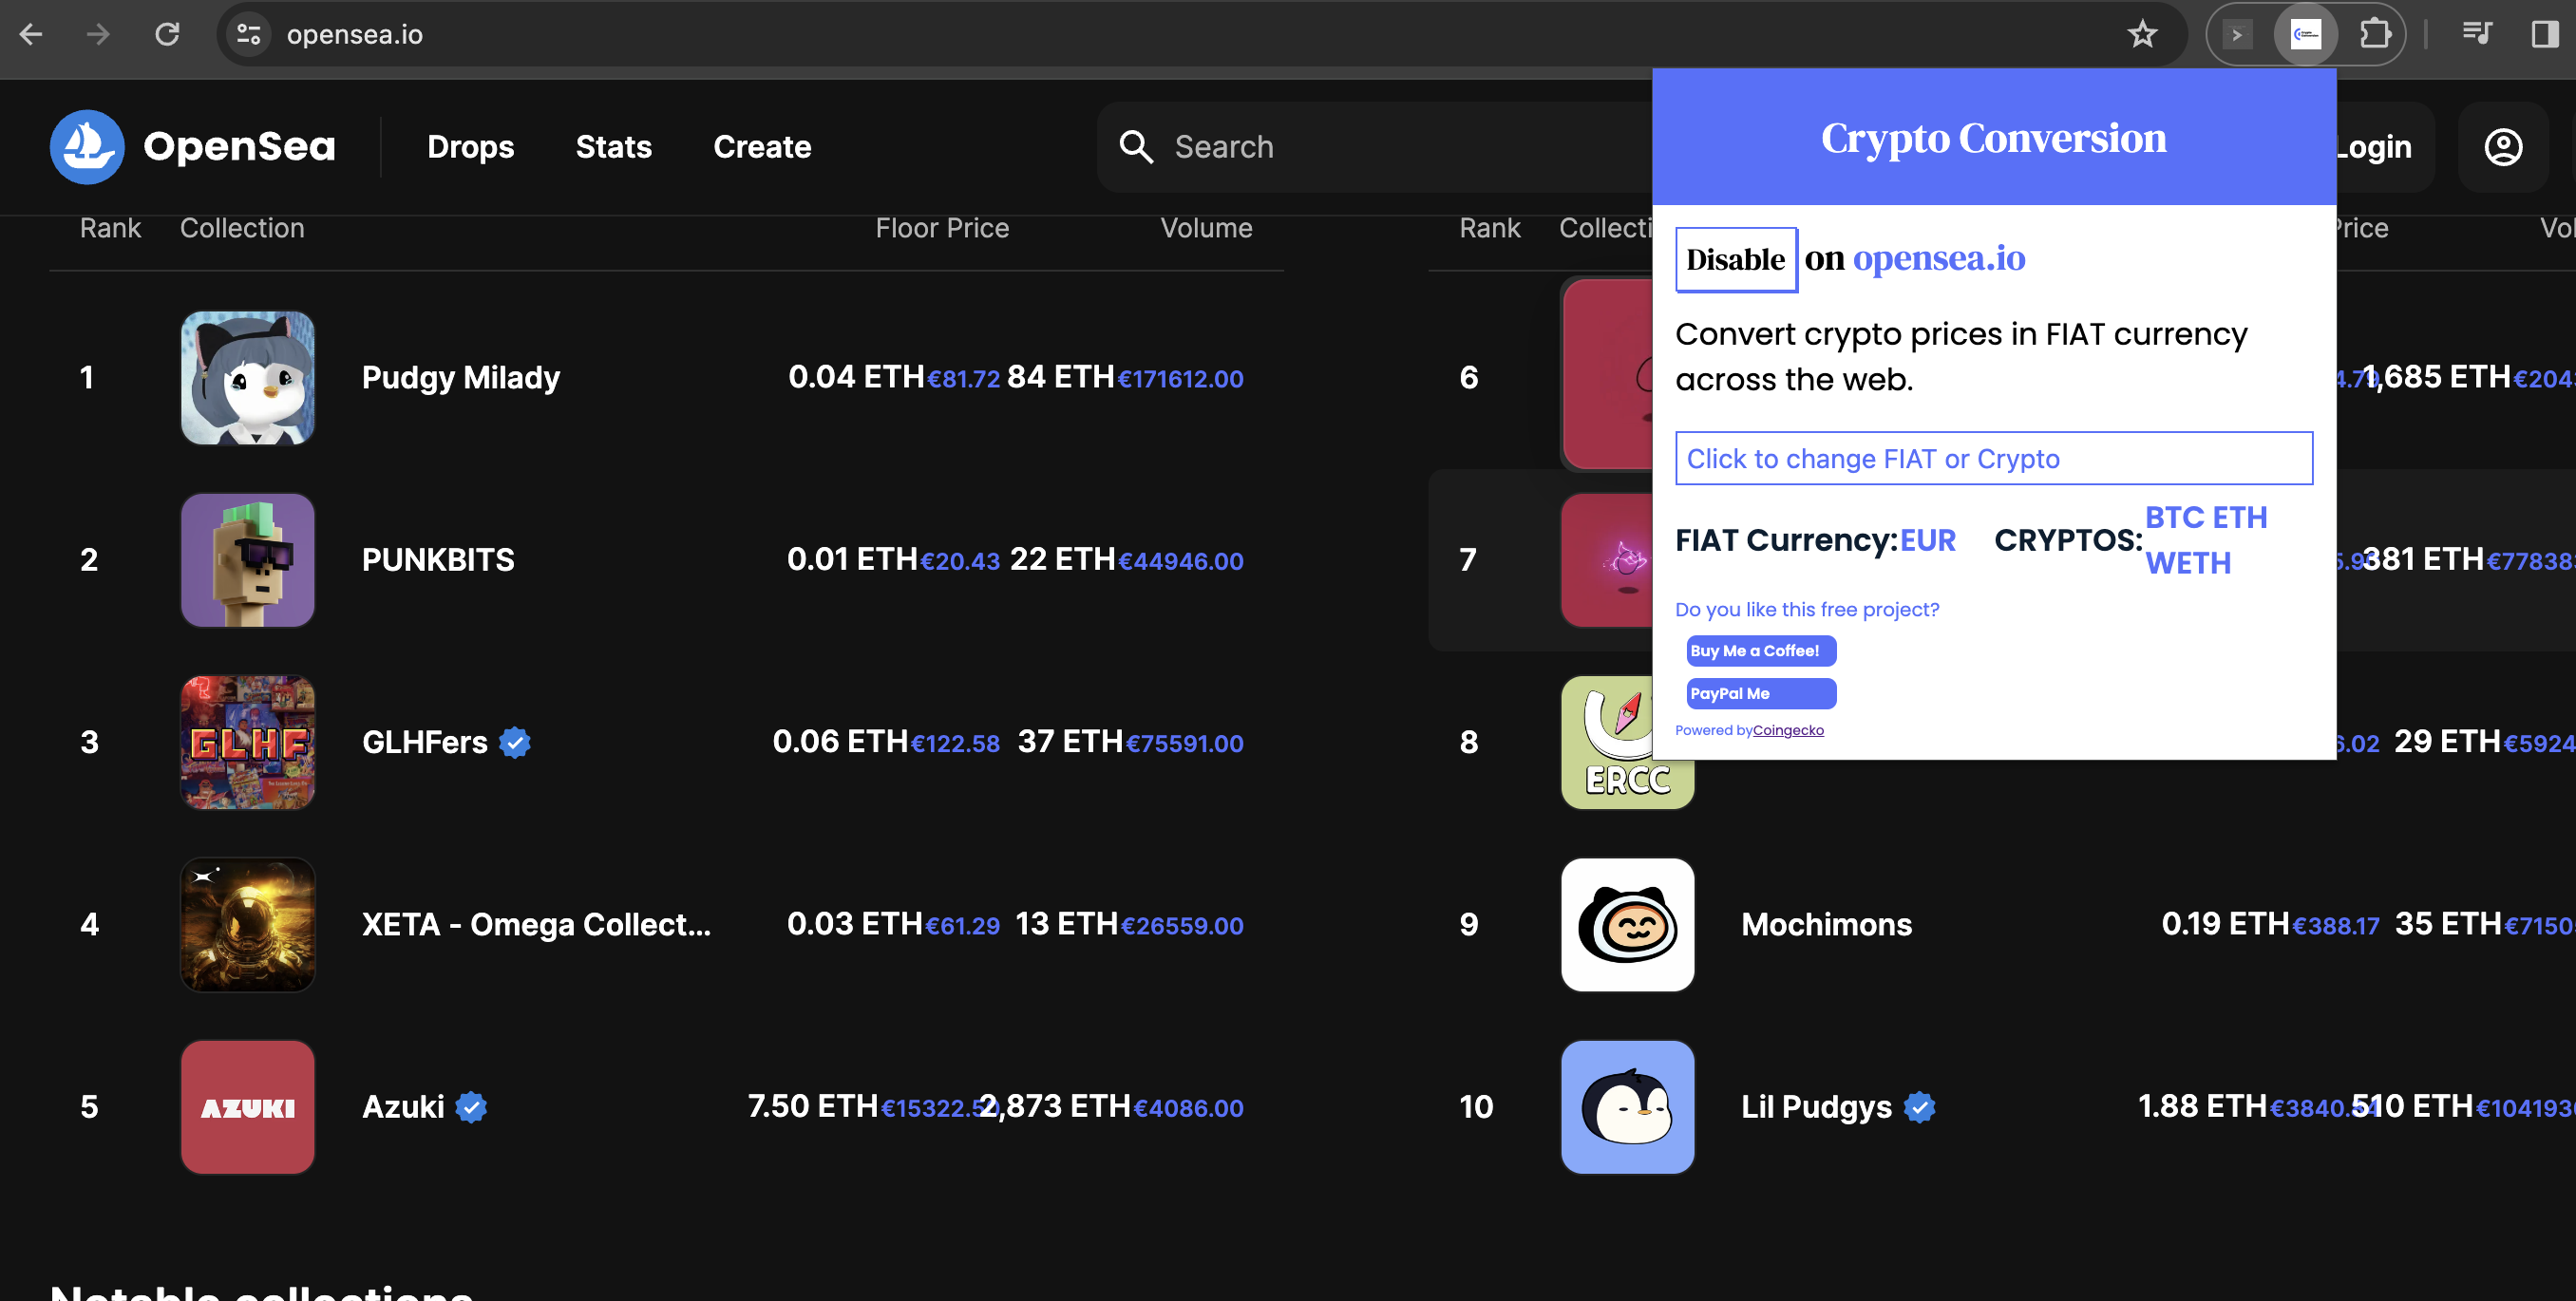Click GLHFers collection name

(424, 742)
